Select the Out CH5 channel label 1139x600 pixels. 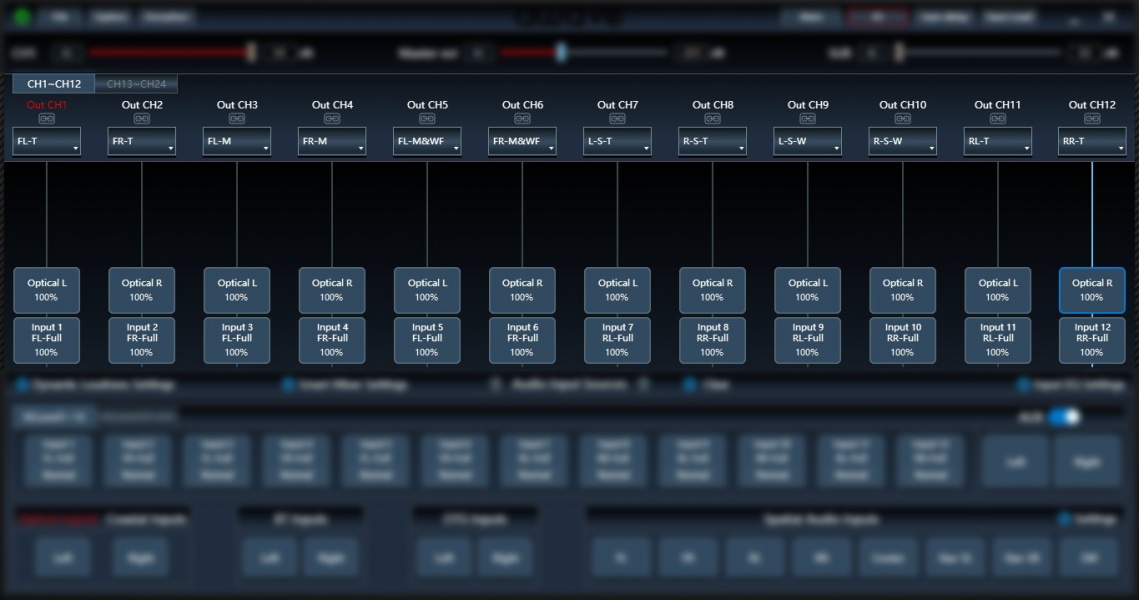coord(427,105)
